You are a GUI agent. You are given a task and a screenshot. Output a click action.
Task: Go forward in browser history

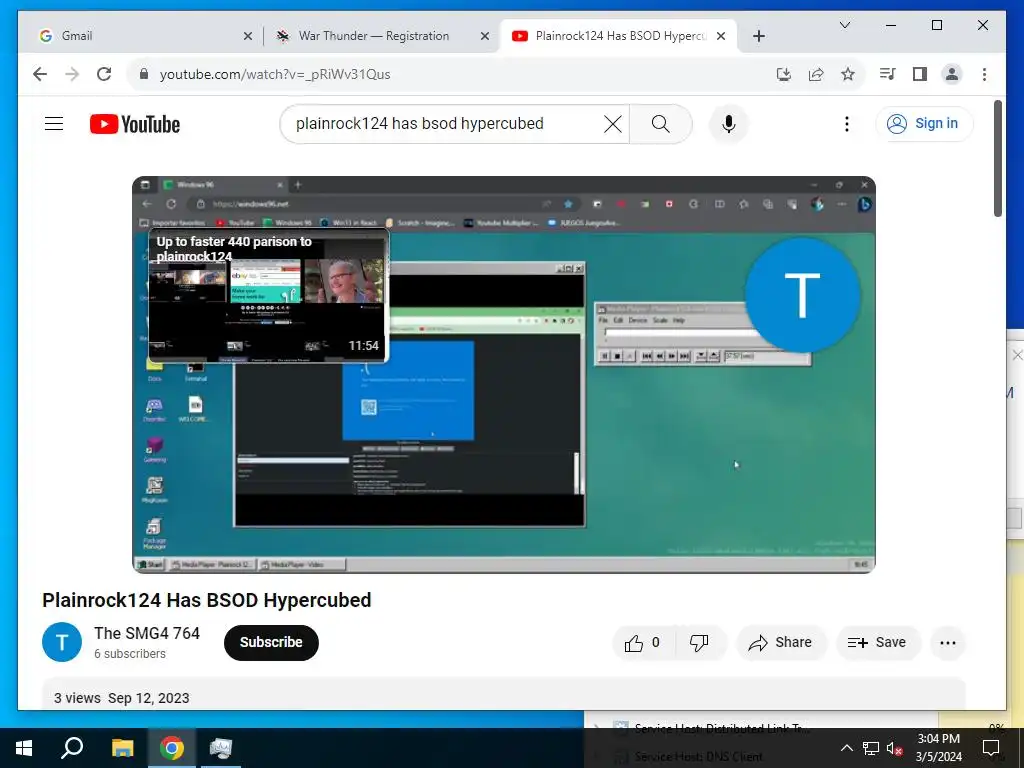coord(72,74)
